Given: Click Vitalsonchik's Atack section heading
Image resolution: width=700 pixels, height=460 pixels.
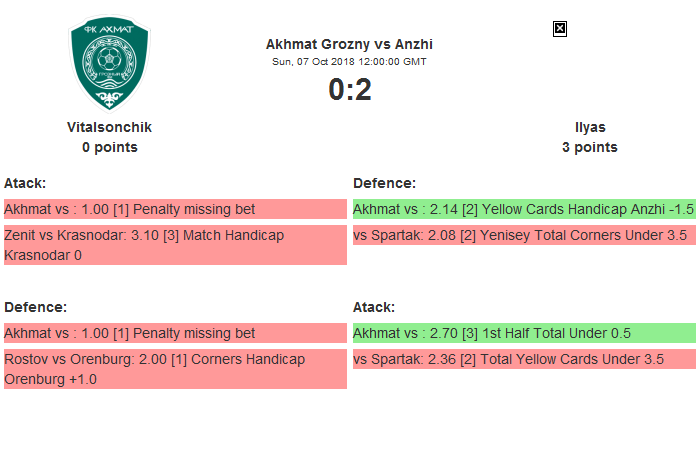Looking at the screenshot, I should [25, 183].
